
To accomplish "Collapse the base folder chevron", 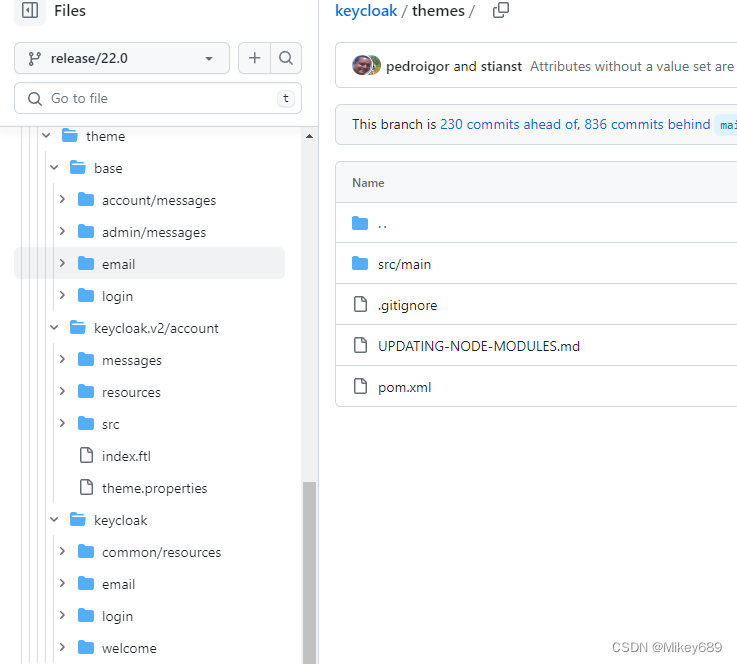I will [54, 168].
